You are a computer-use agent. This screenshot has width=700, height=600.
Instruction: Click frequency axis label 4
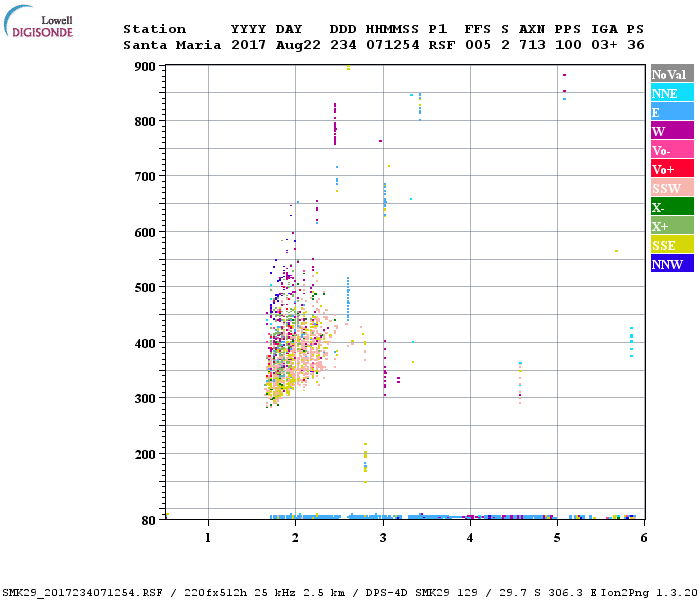coord(470,538)
